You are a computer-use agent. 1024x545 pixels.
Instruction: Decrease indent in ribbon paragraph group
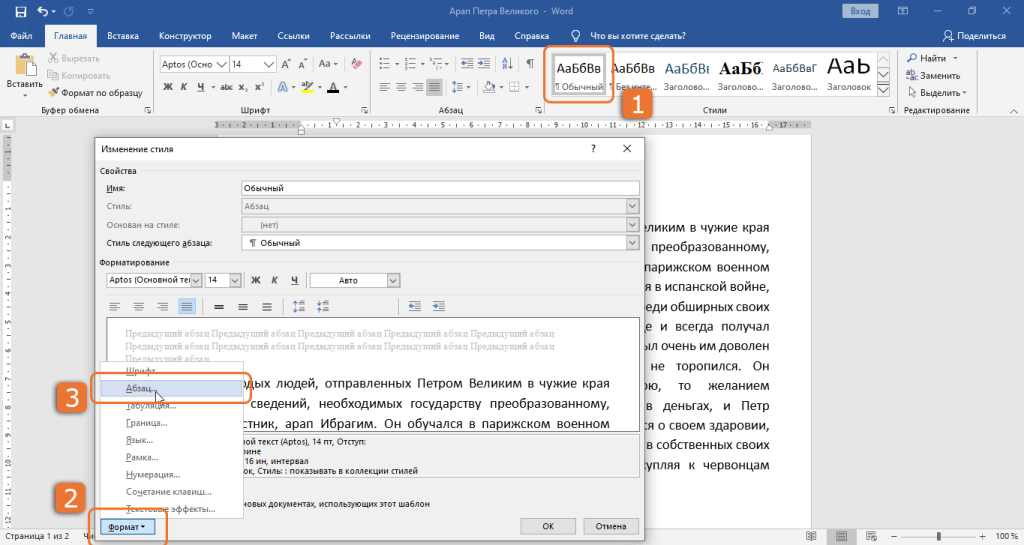coord(467,63)
